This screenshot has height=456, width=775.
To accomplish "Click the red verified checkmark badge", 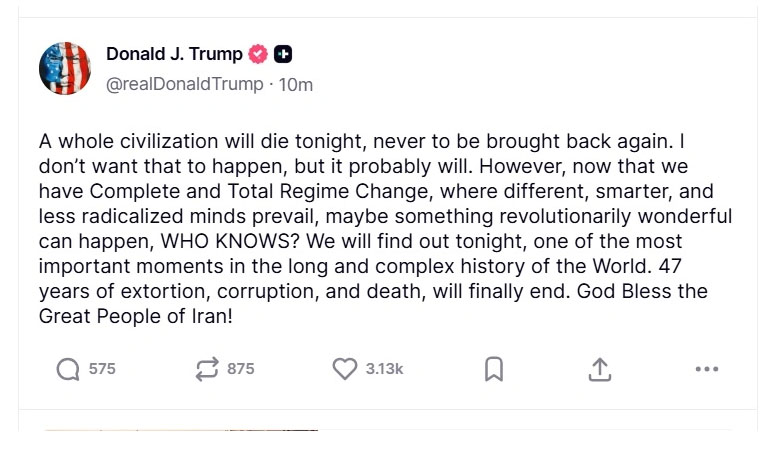I will pyautogui.click(x=259, y=55).
